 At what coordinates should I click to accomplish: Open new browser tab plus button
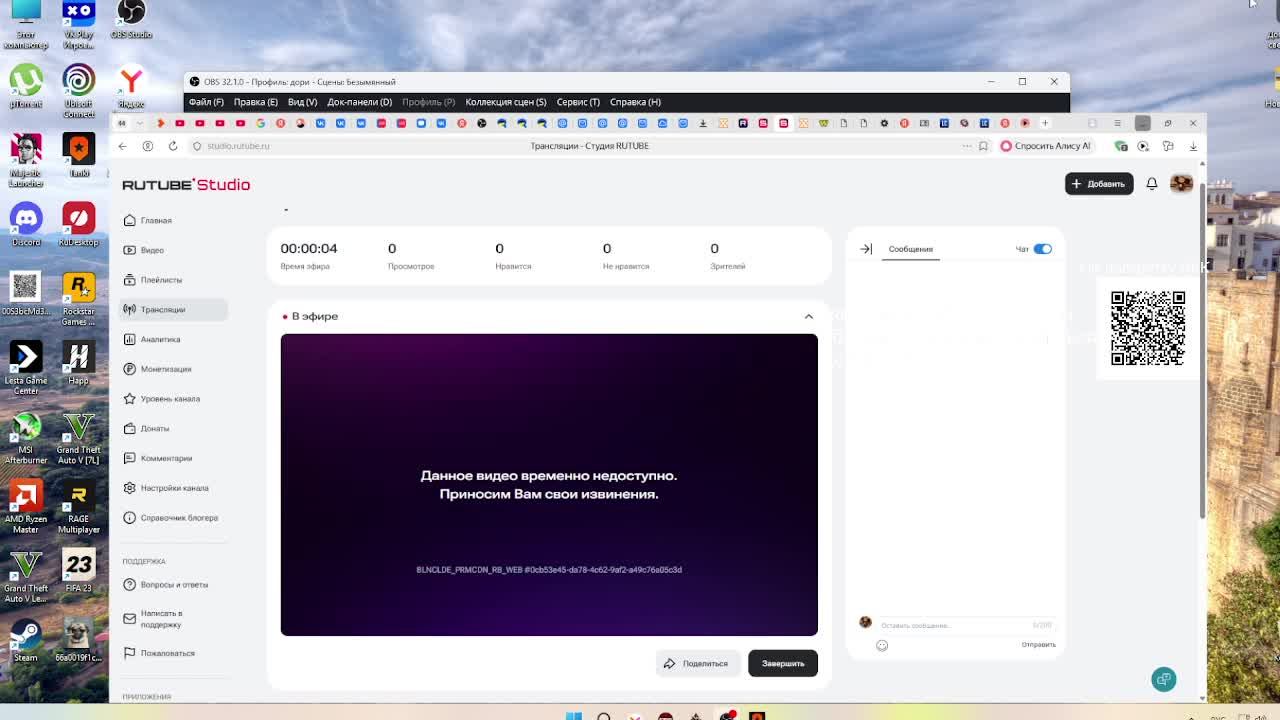pyautogui.click(x=1045, y=123)
